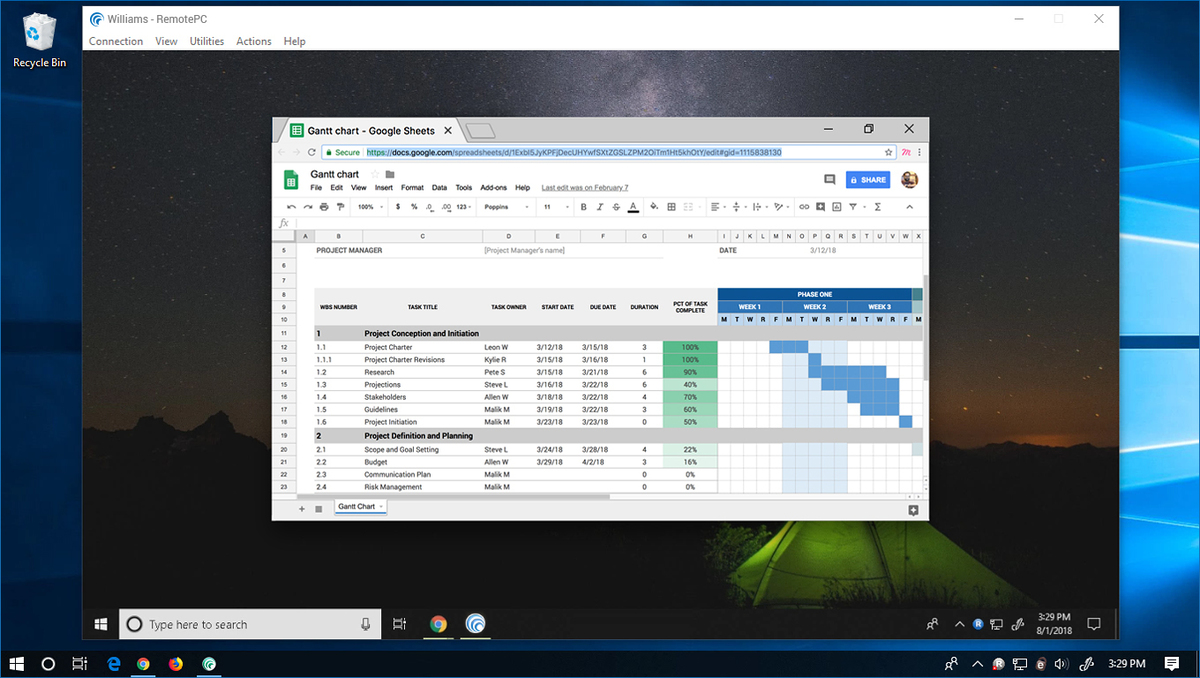This screenshot has height=678, width=1200.
Task: Click the undo arrow in Sheets toolbar
Action: pos(291,207)
